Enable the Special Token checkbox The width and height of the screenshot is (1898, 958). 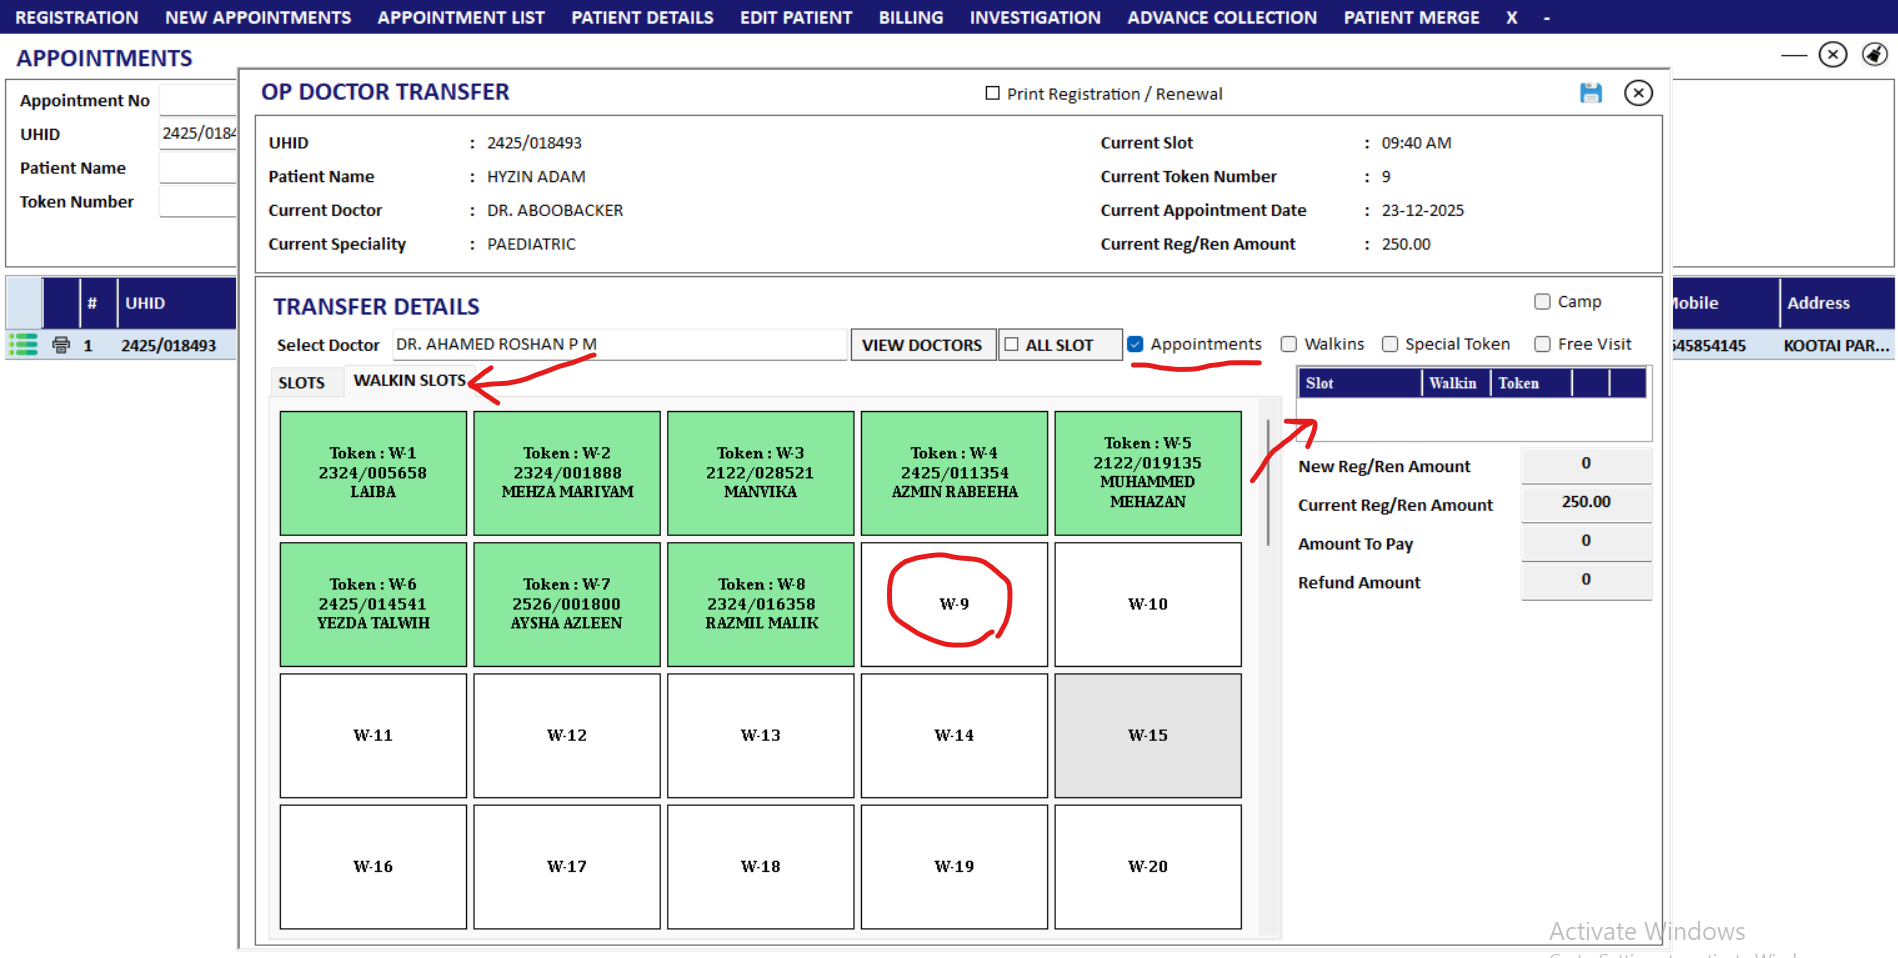tap(1390, 344)
